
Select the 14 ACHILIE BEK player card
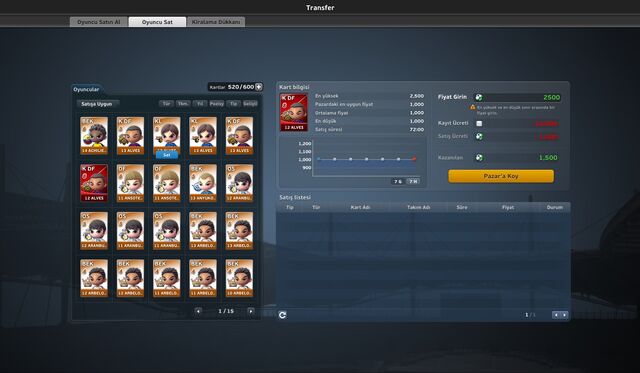coord(94,135)
